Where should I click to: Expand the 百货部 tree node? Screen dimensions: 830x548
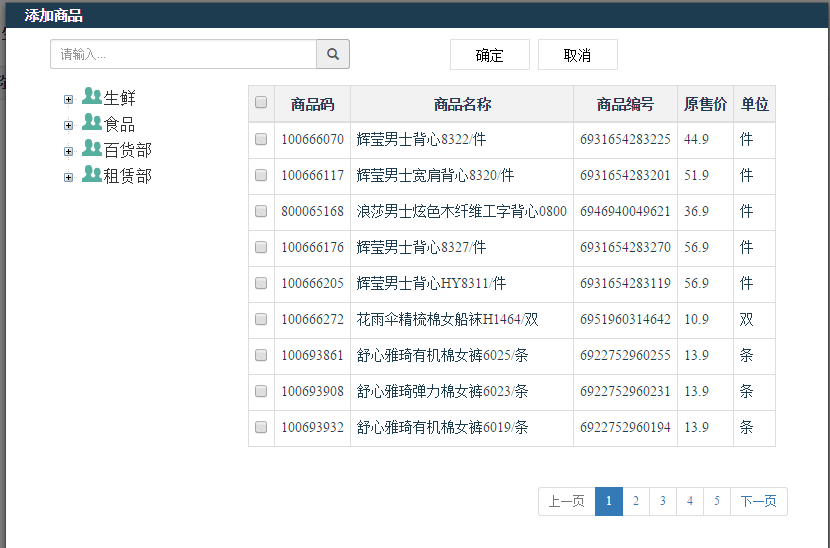pos(68,151)
